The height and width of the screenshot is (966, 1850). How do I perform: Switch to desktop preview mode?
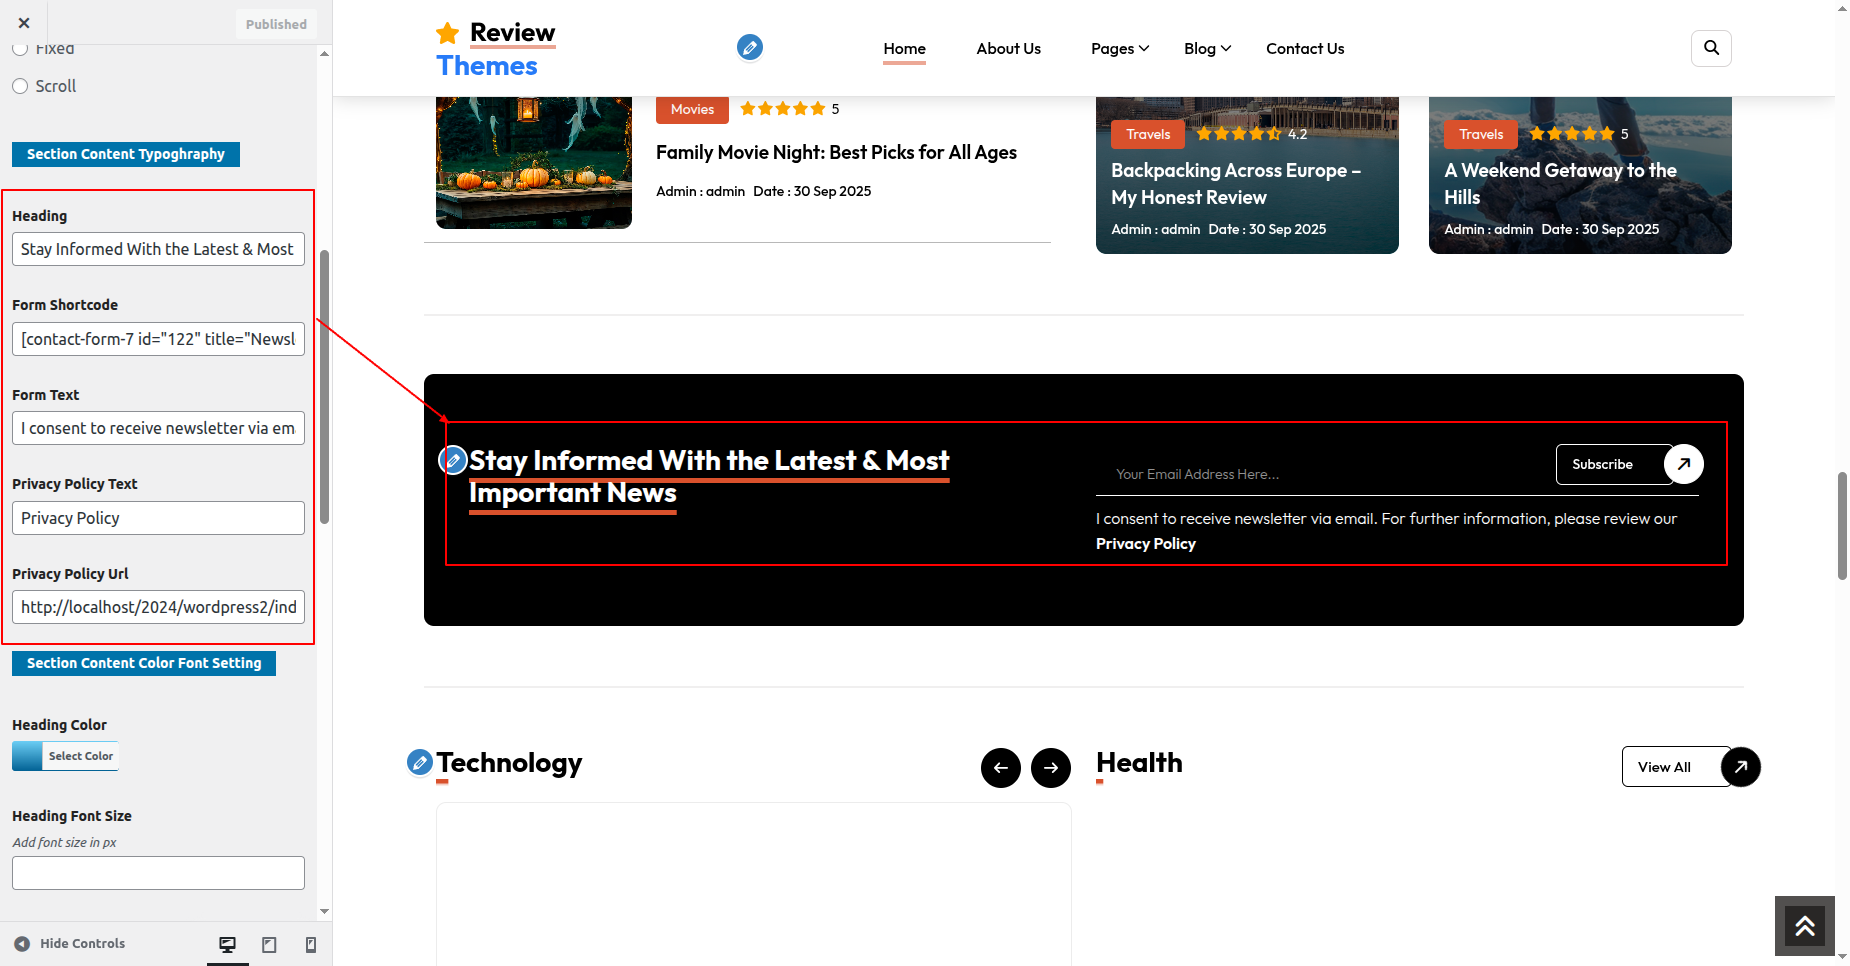[228, 945]
